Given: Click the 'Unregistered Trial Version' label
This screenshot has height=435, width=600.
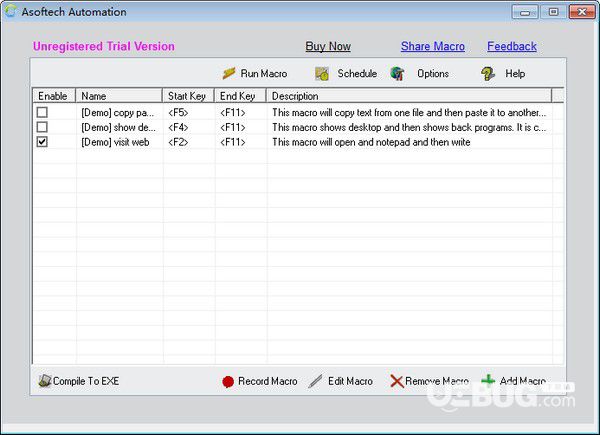Looking at the screenshot, I should (104, 46).
